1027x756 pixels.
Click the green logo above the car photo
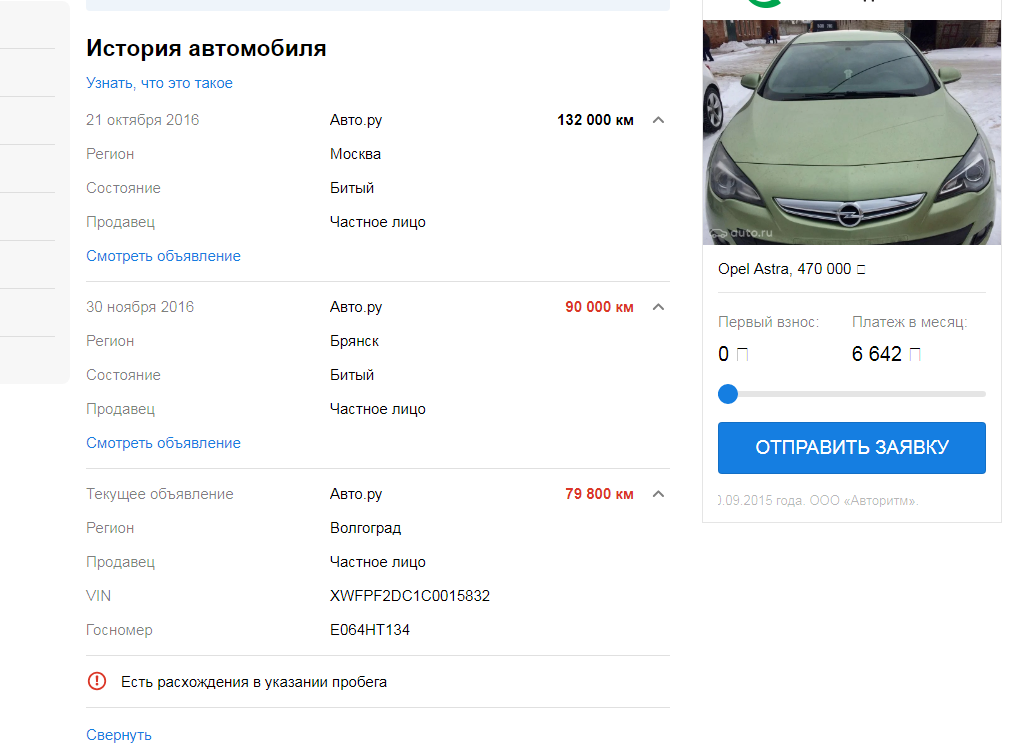[765, 3]
